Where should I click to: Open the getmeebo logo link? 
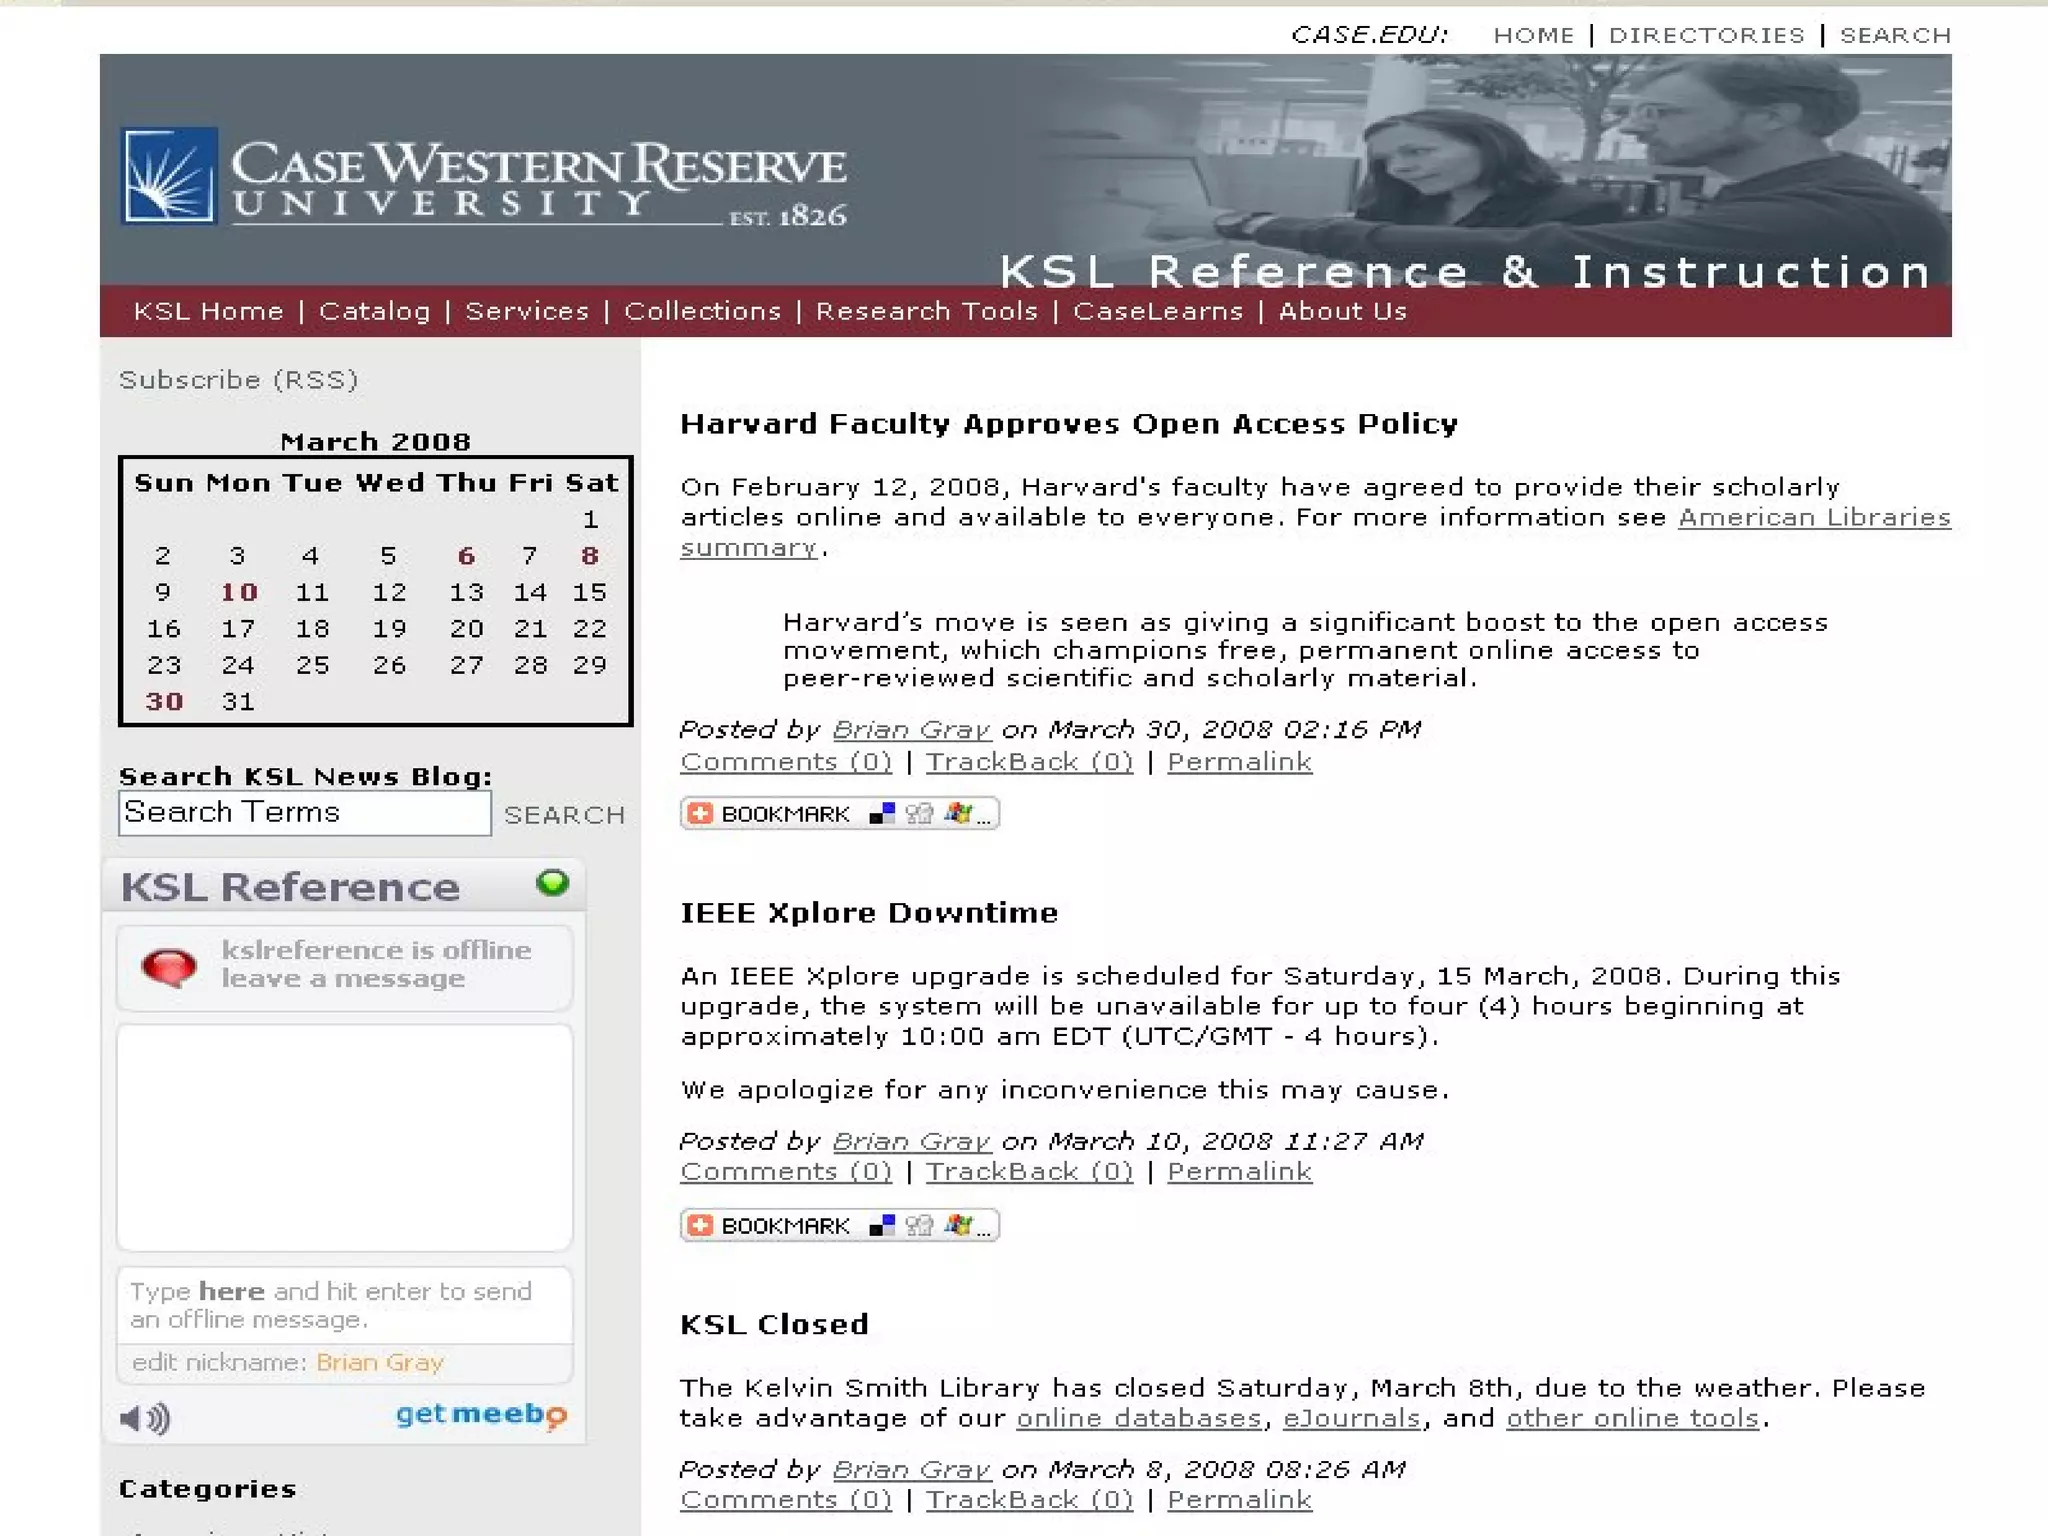click(x=481, y=1414)
